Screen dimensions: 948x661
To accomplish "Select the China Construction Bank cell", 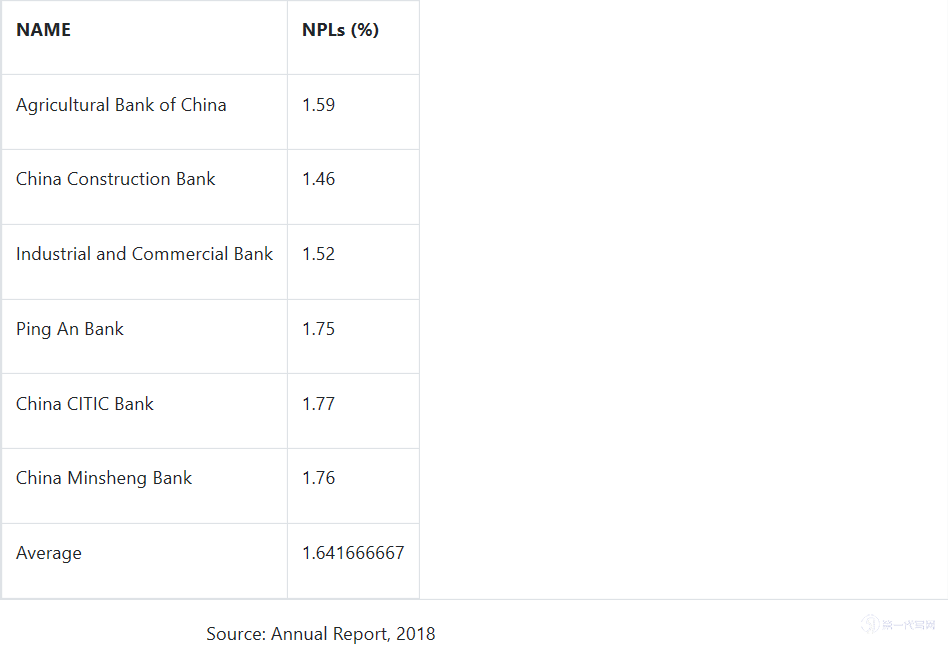I will click(116, 179).
